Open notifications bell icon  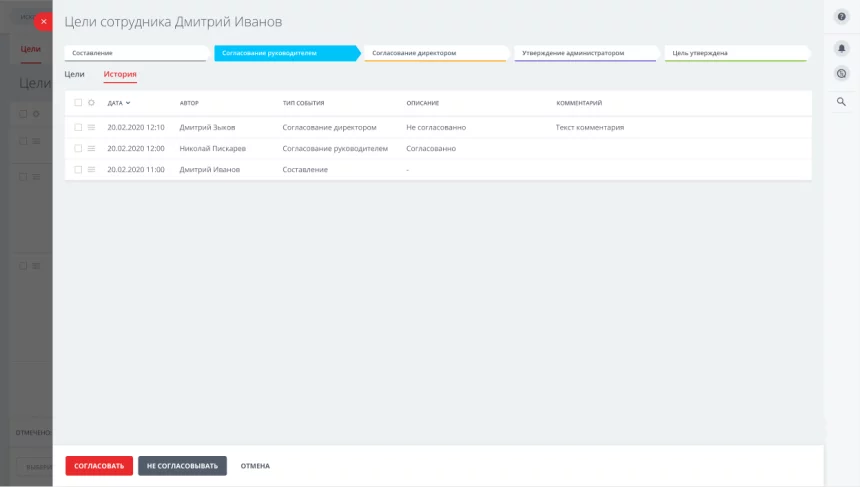[841, 48]
